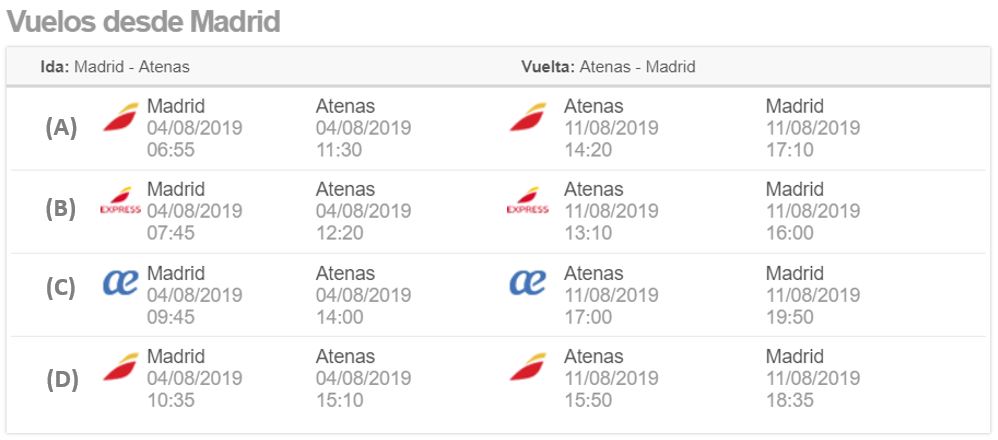Select flight option label (D)
998x440 pixels.
[x=62, y=380]
